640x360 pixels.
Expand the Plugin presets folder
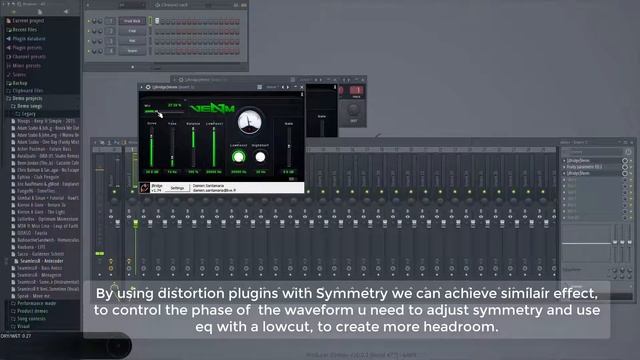(x=24, y=48)
